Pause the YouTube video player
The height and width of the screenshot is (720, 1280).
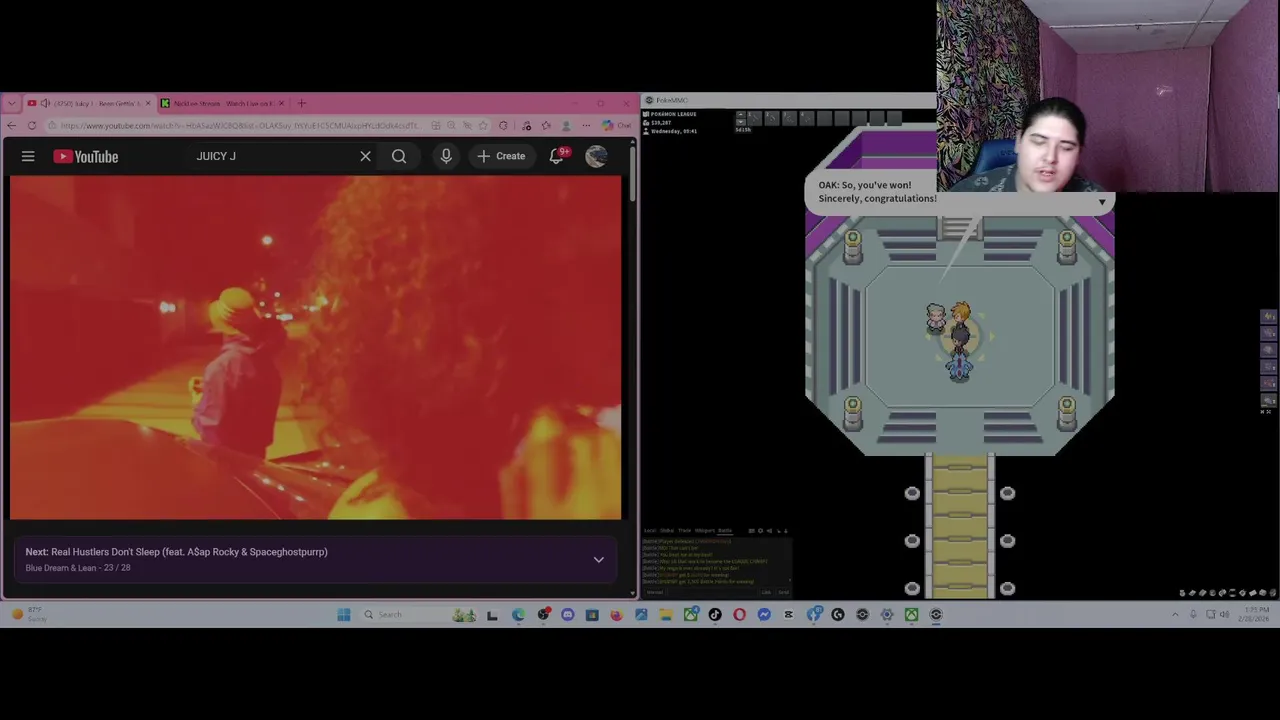(x=315, y=348)
